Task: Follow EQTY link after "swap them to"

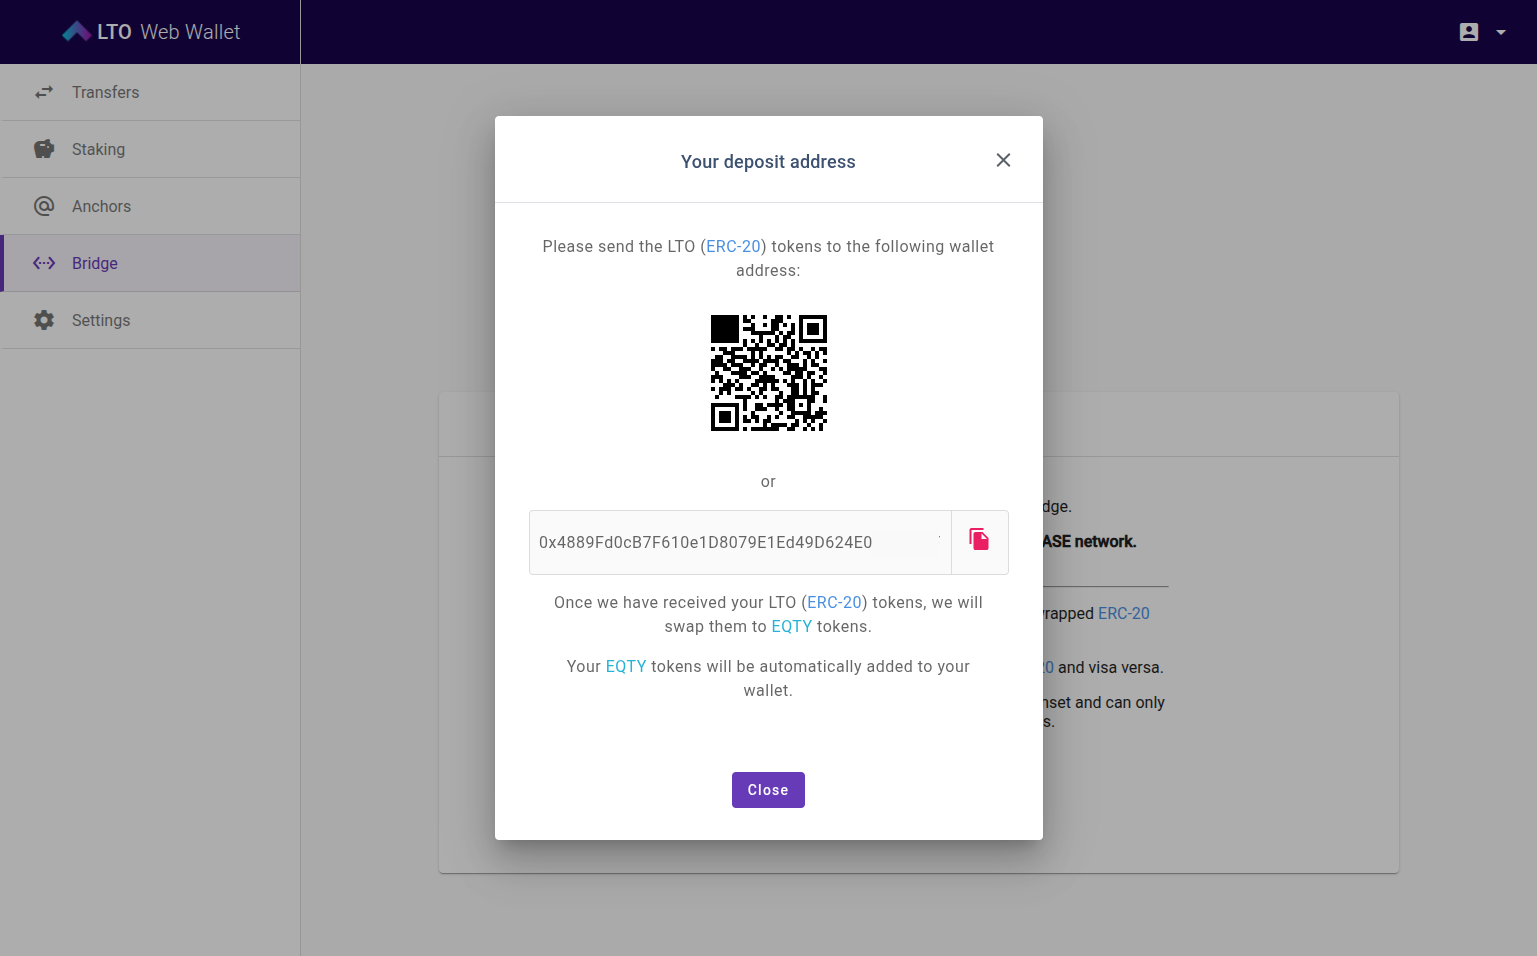Action: coord(791,627)
